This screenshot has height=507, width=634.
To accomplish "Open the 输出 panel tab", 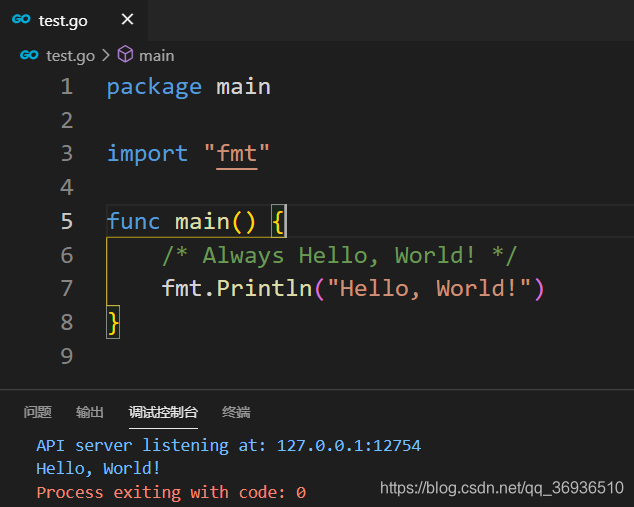I will coord(90,412).
